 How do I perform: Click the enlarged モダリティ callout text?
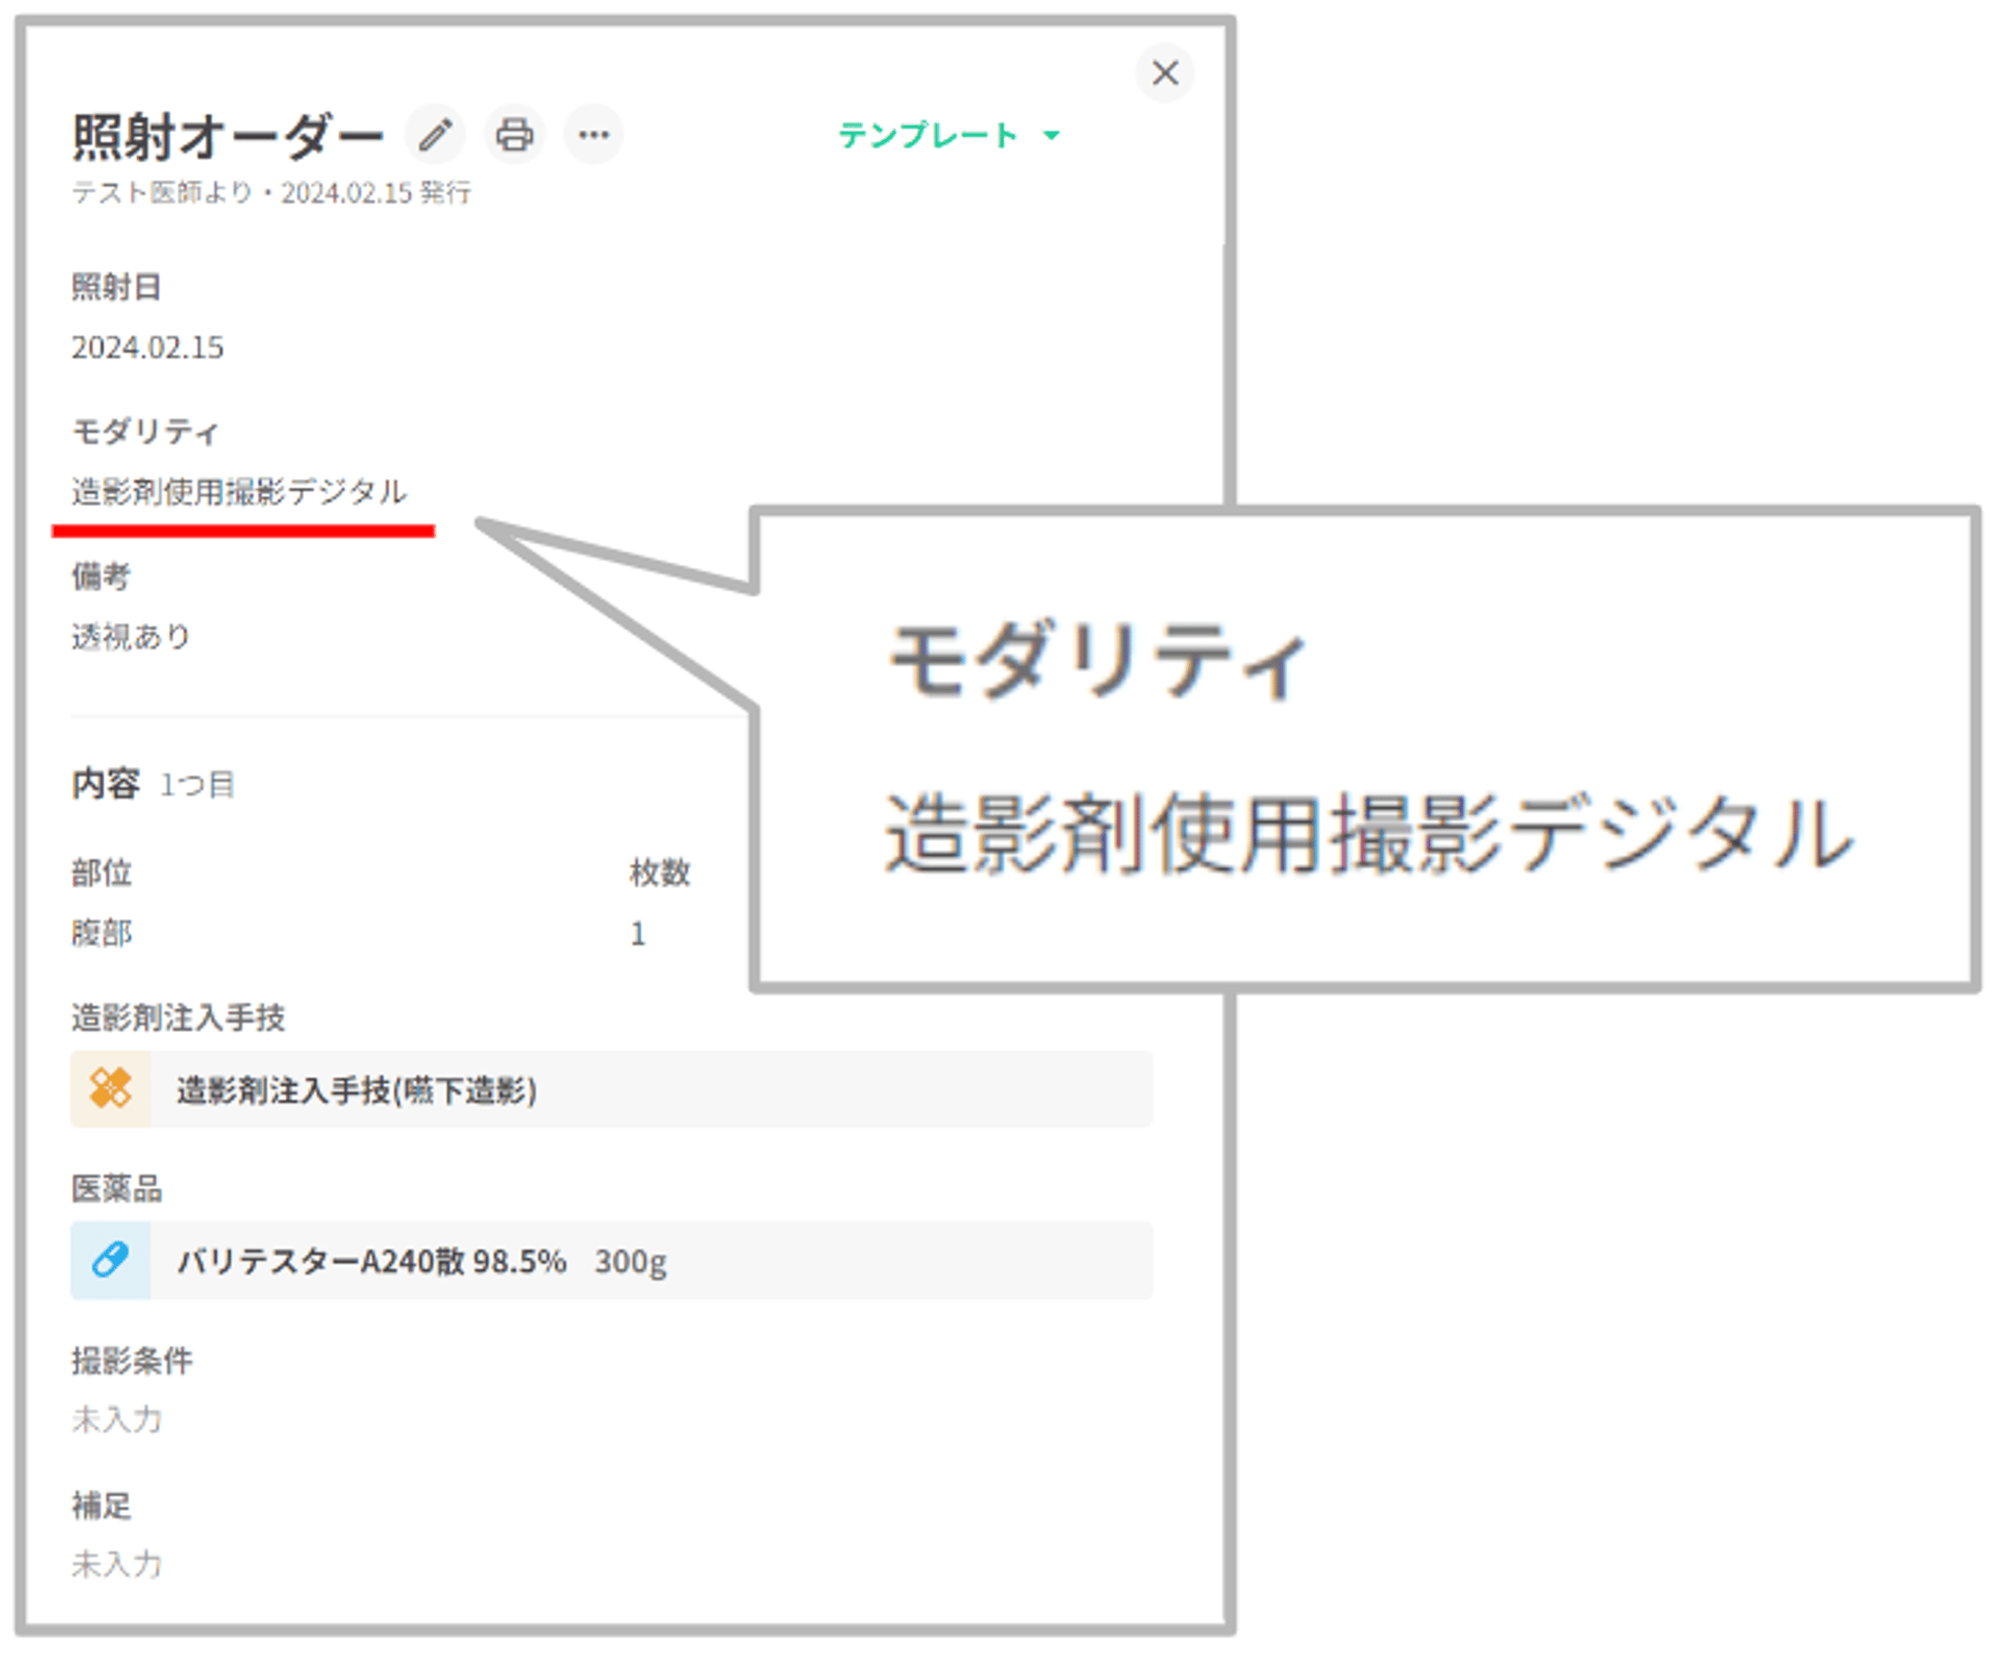coord(1097,660)
